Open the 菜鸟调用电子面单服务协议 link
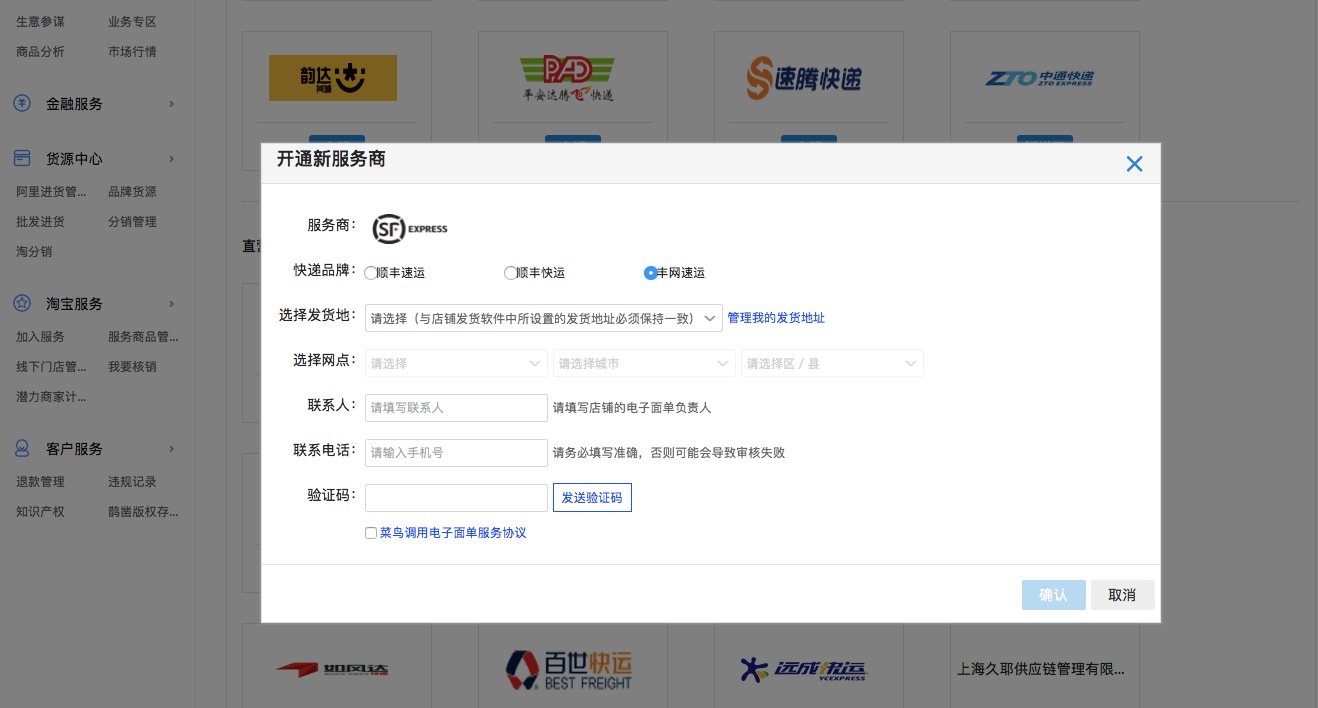The width and height of the screenshot is (1318, 708). point(453,533)
